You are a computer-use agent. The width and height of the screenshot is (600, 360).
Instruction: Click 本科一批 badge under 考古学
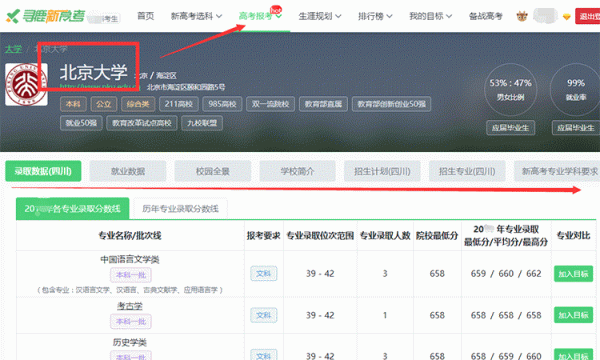click(130, 321)
